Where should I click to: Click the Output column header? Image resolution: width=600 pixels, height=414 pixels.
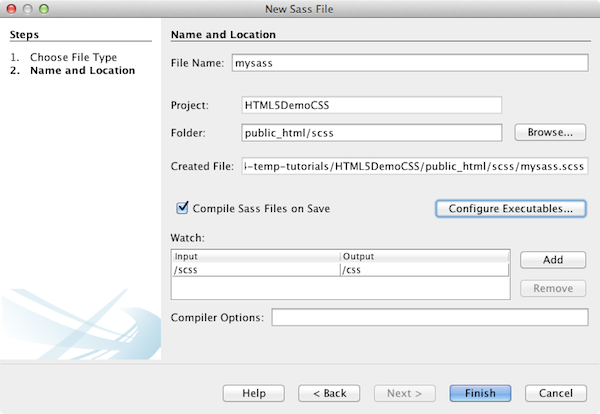424,256
